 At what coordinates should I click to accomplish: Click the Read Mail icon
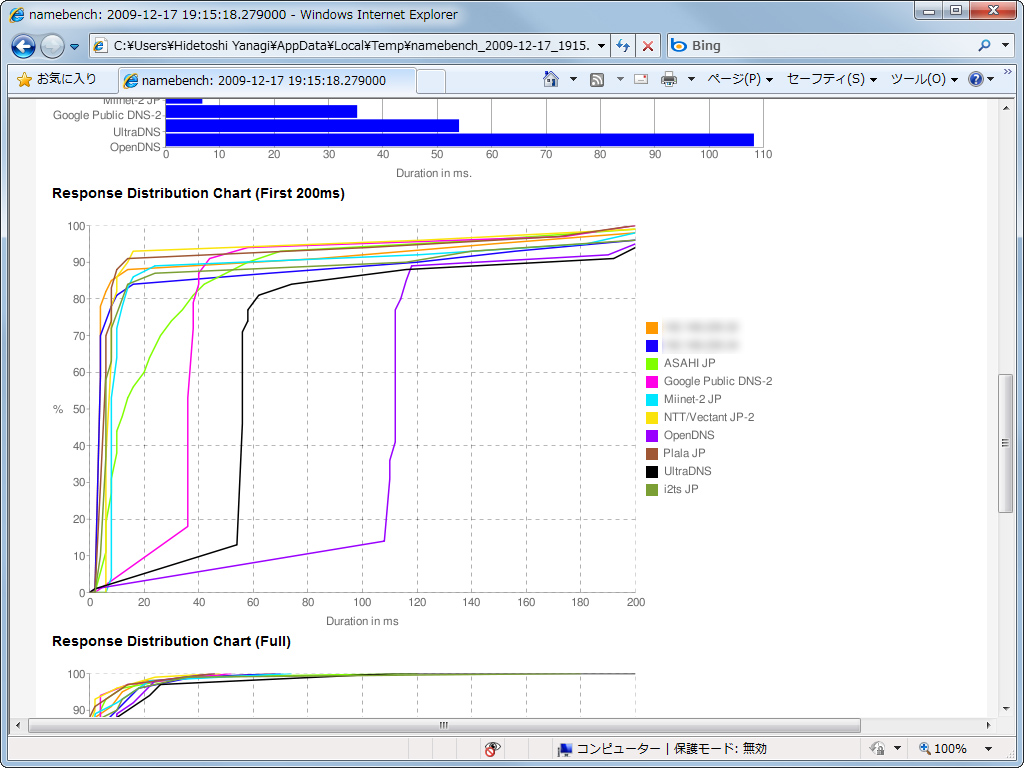point(641,80)
